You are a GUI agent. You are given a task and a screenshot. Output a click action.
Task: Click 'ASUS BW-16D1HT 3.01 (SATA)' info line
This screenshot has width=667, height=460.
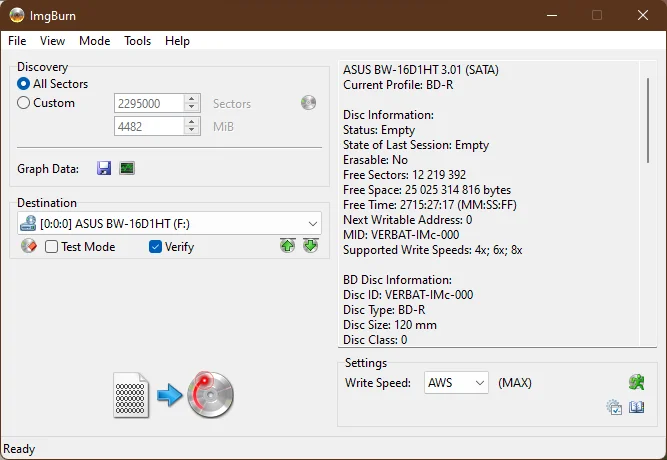coord(421,70)
